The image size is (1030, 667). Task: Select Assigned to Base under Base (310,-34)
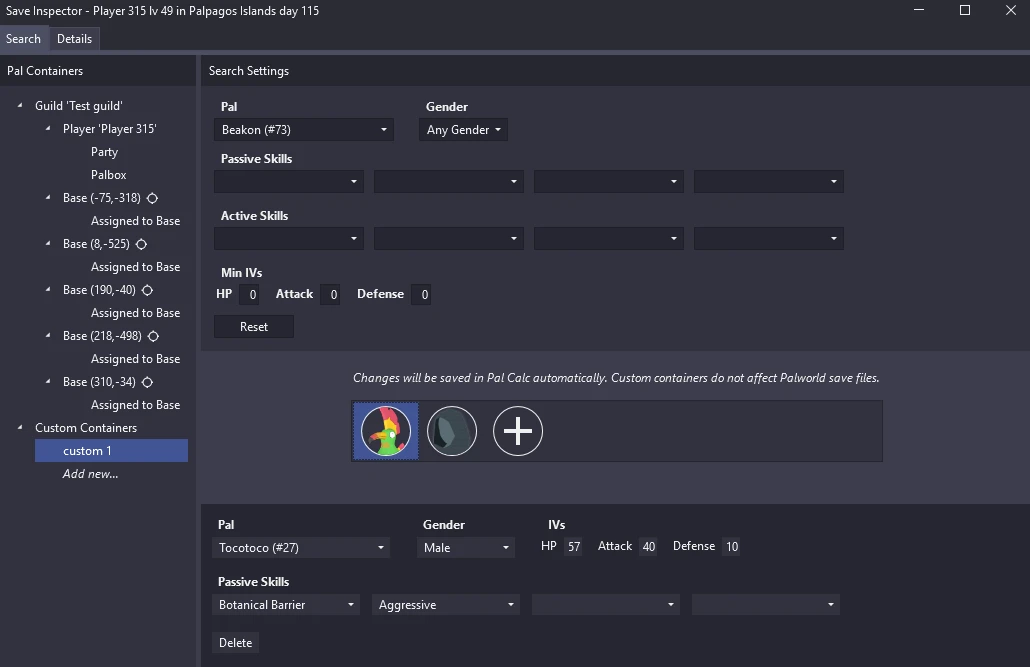[135, 405]
